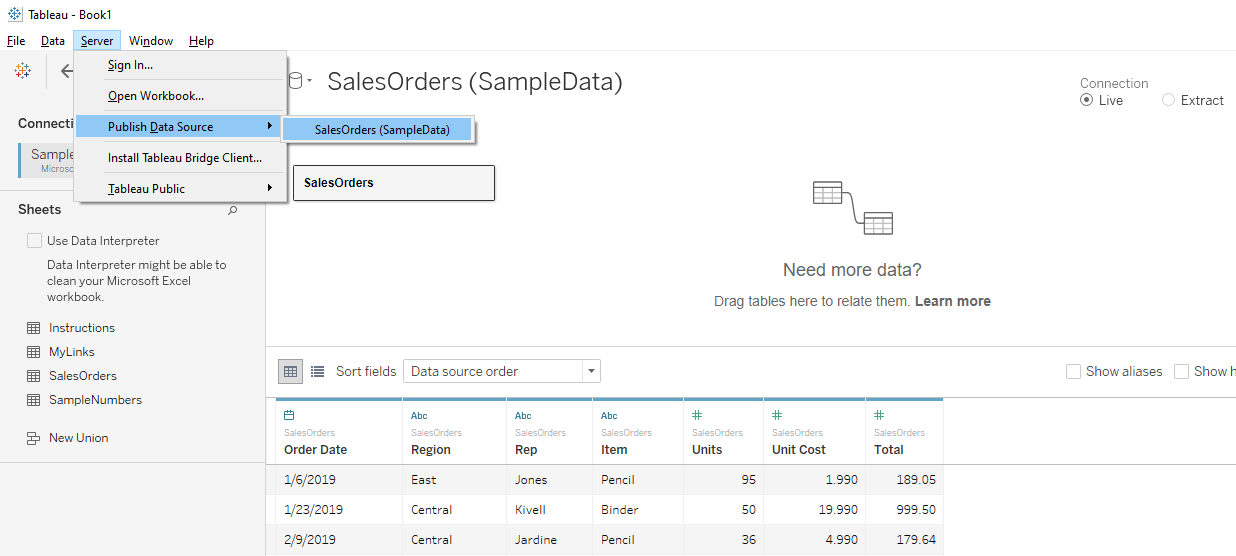Click the SalesOrders sheet table icon
This screenshot has height=556, width=1236.
tap(33, 376)
